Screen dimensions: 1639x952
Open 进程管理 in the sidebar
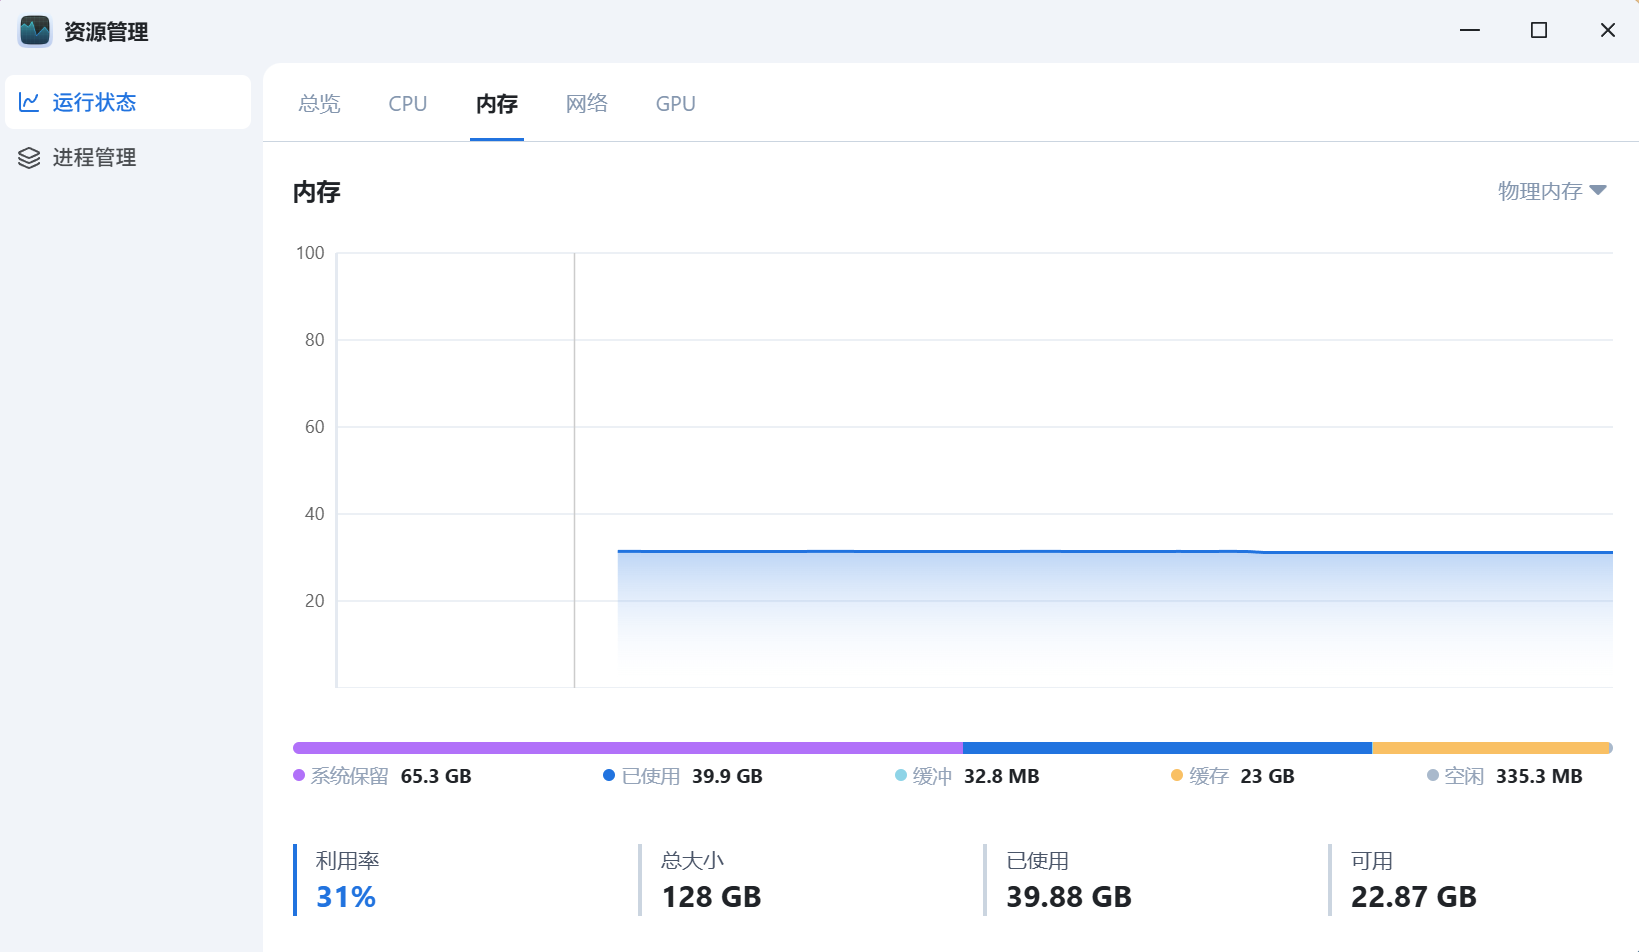pyautogui.click(x=95, y=158)
